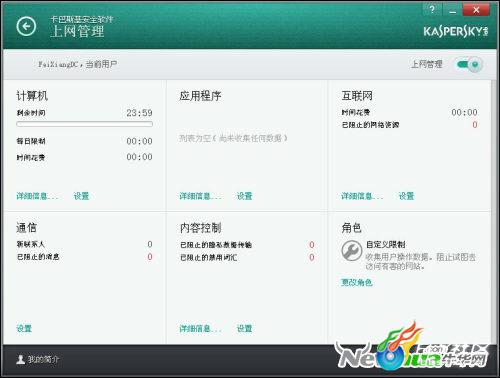Image resolution: width=500 pixels, height=378 pixels.
Task: Click the 更改角色 link
Action: tap(356, 283)
